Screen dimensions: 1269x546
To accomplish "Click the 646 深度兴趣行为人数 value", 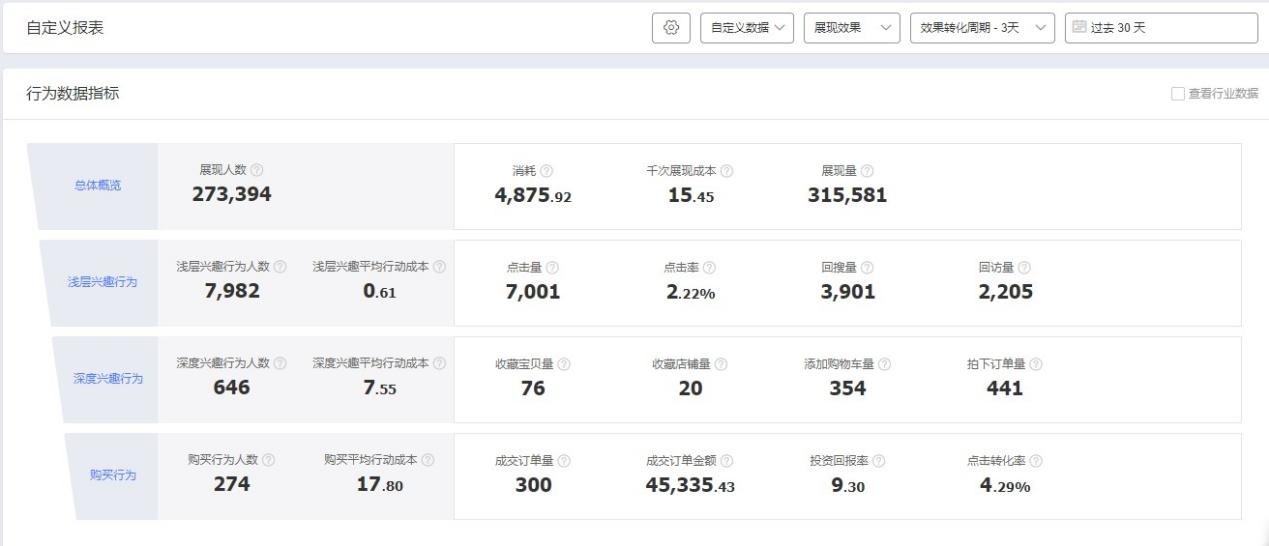I will (231, 388).
